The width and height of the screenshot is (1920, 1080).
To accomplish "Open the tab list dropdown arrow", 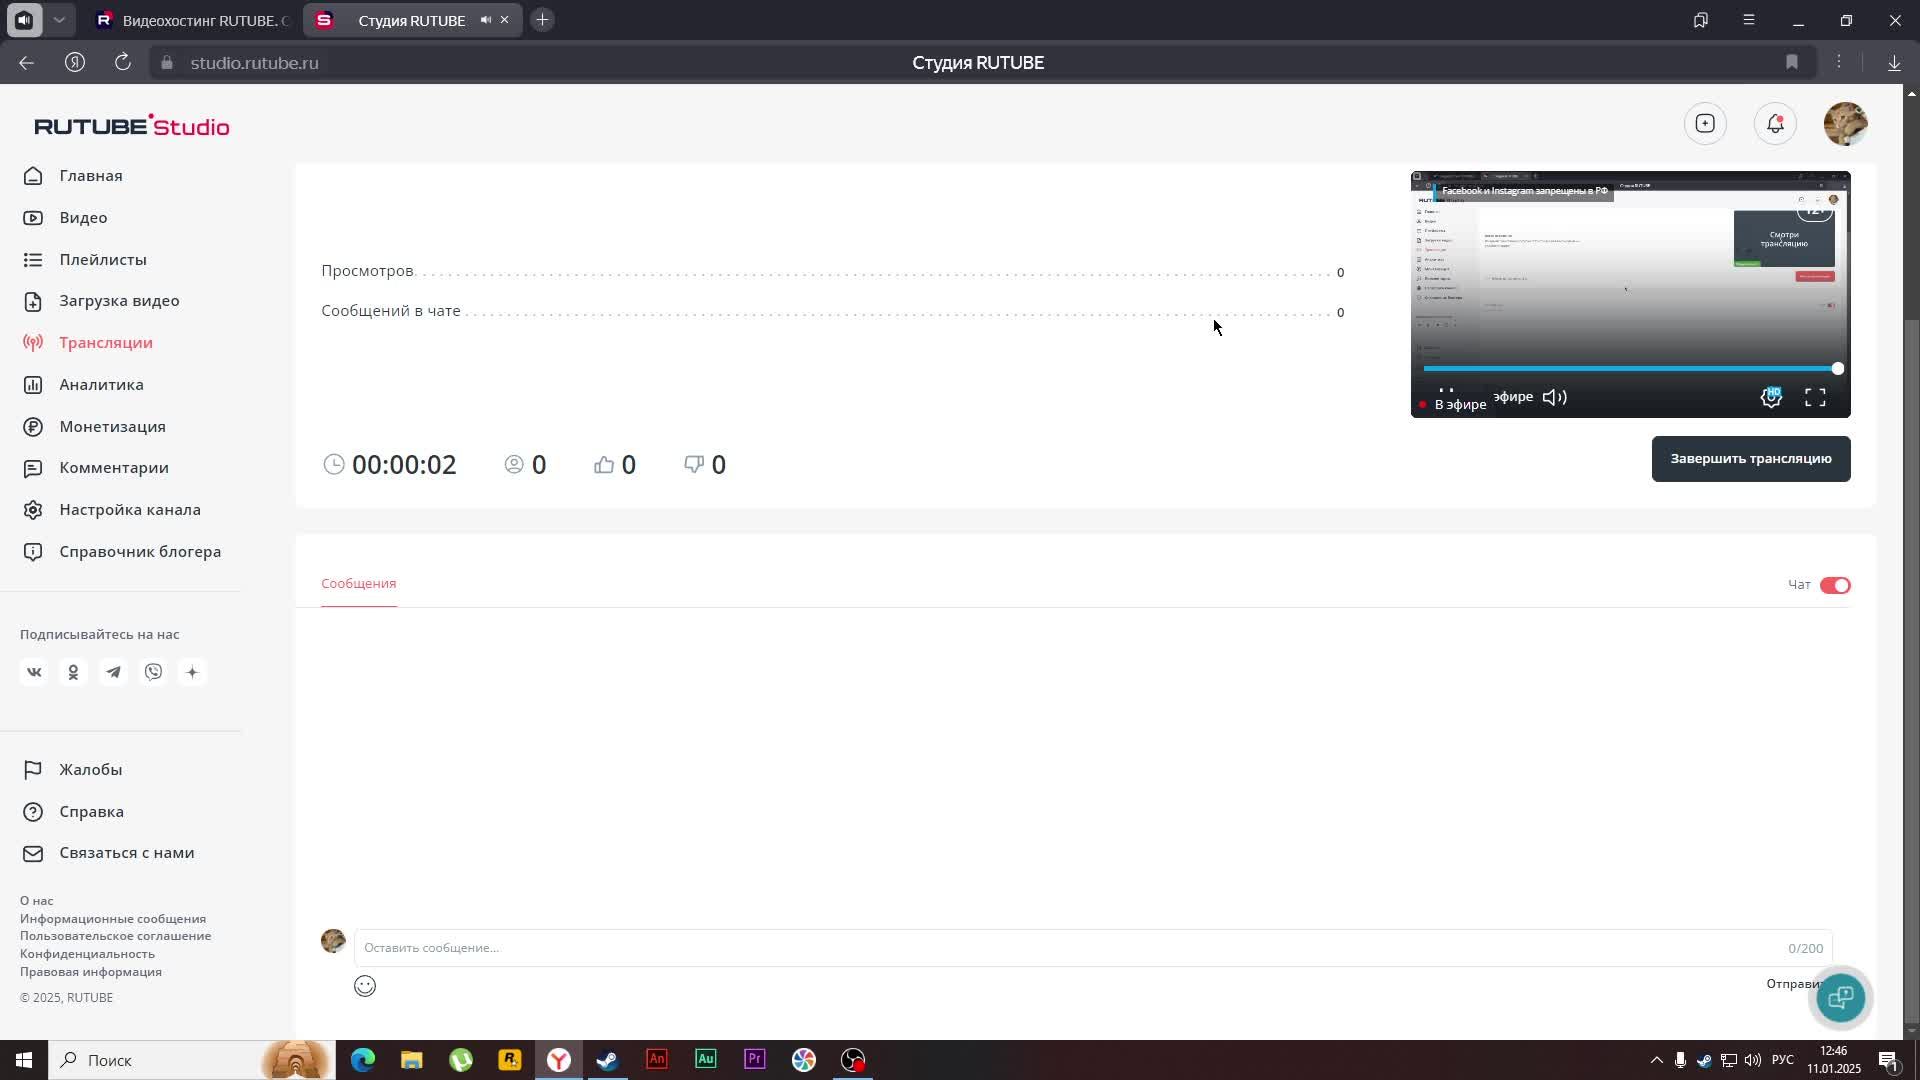I will point(59,20).
